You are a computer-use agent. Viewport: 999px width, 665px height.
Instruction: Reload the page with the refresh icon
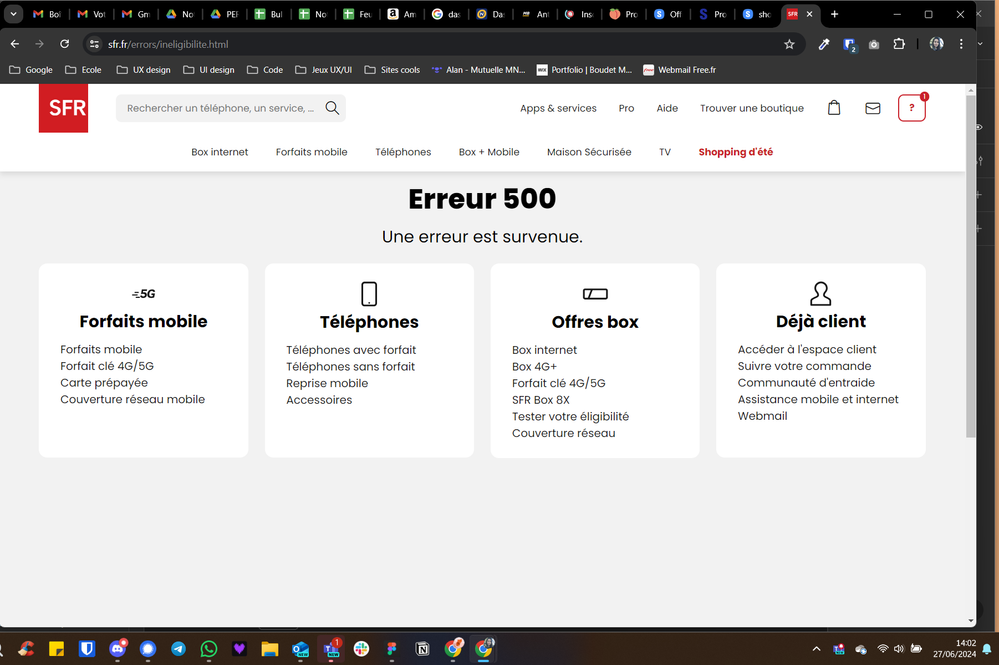[x=65, y=44]
